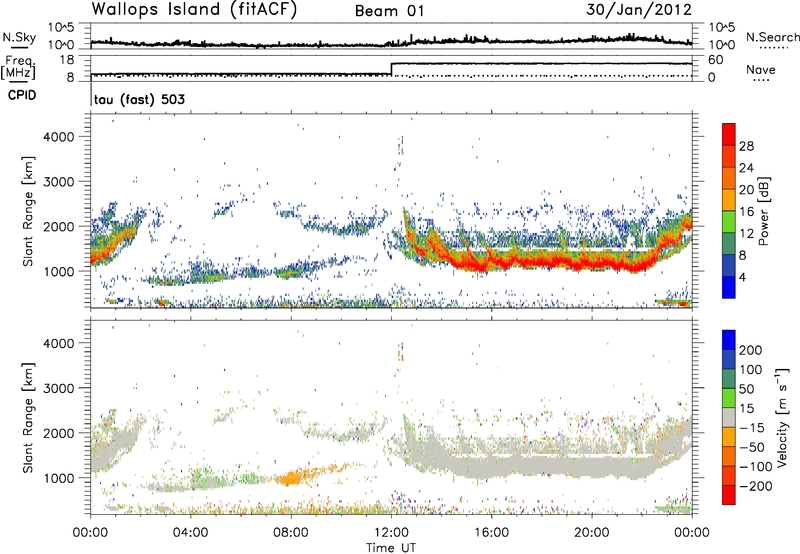Click the 'Time UT' axis label
Viewport: 800px width, 554px height.
[x=391, y=548]
